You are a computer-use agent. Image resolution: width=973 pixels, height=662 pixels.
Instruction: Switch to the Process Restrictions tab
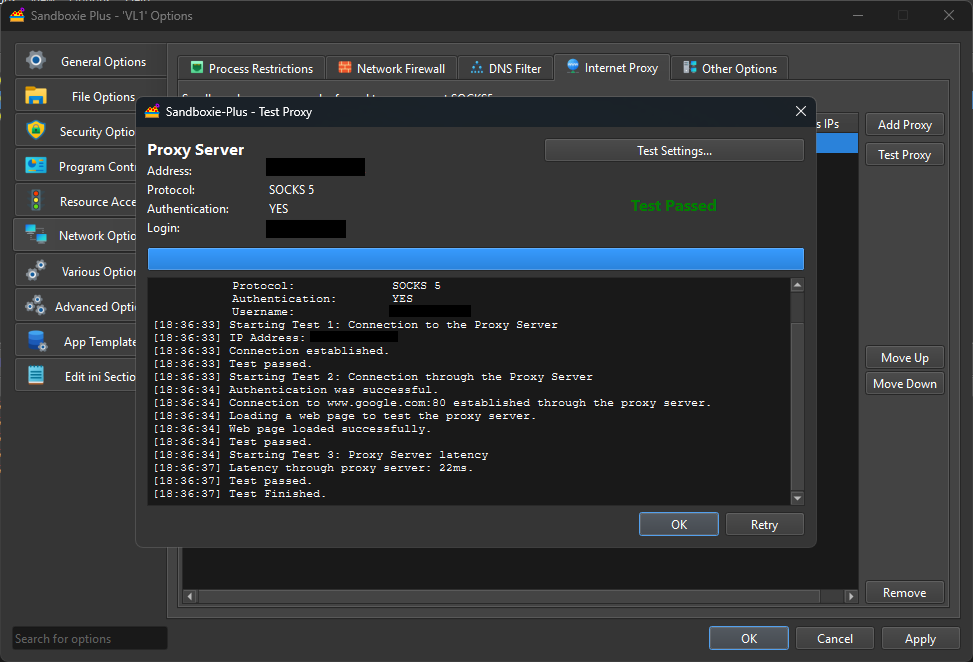coord(251,68)
